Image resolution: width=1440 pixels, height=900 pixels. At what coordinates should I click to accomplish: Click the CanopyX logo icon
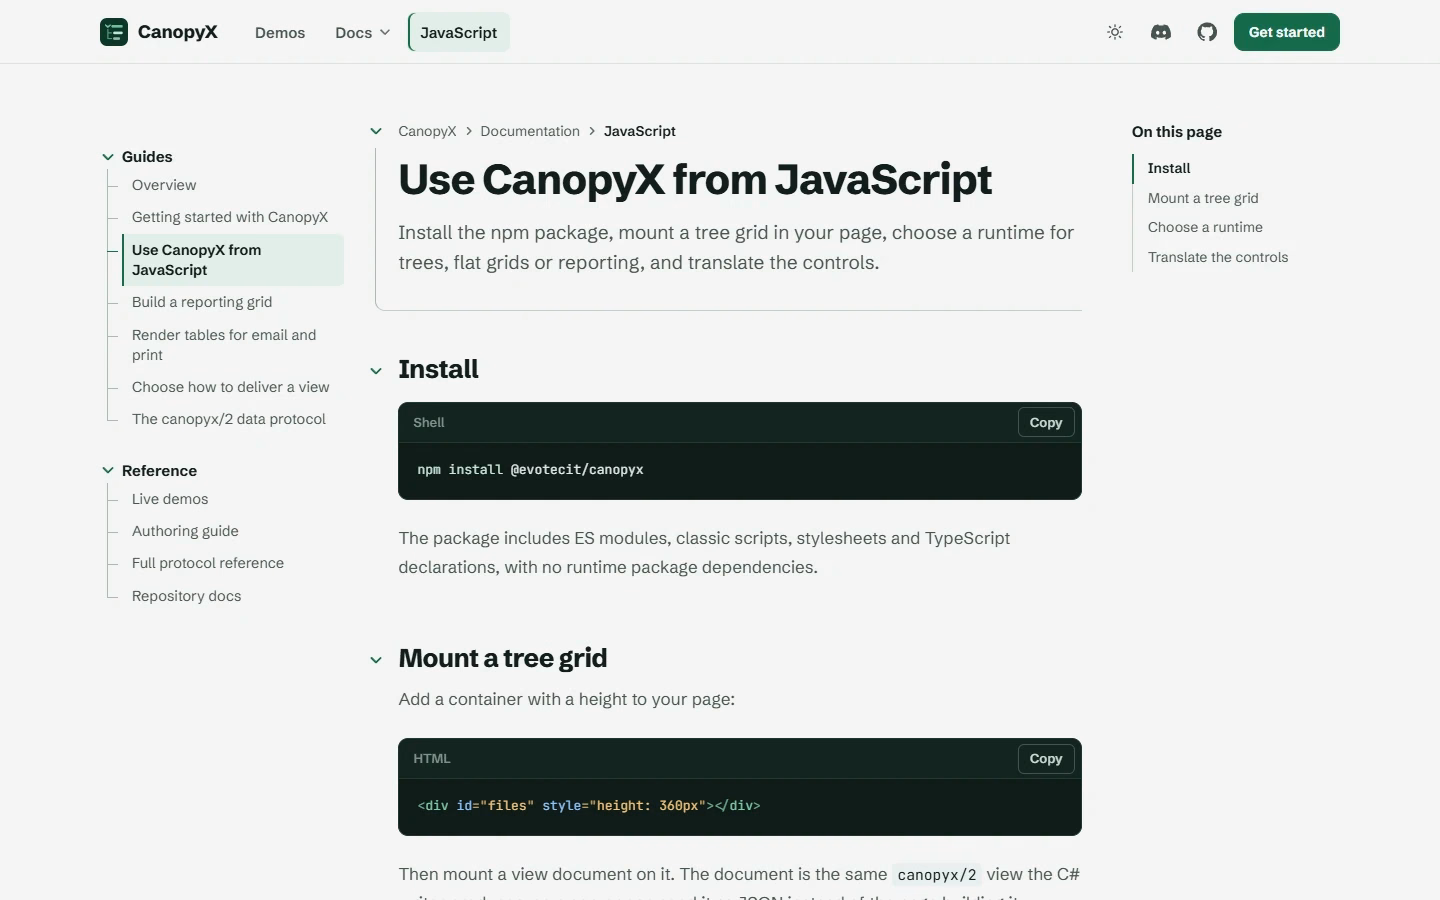coord(114,32)
